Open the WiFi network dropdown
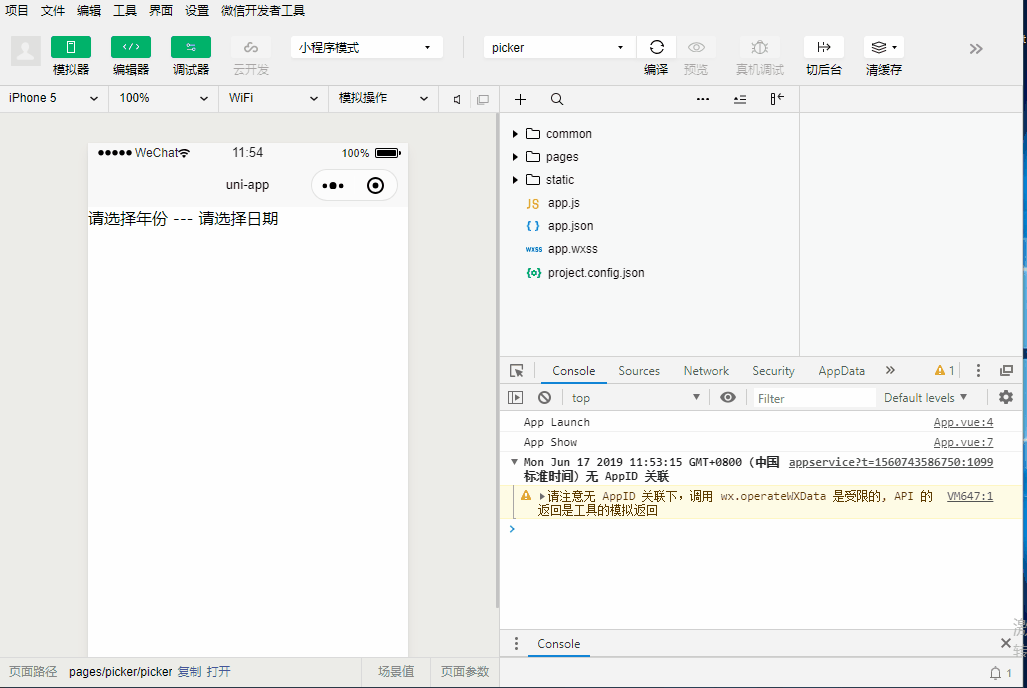This screenshot has width=1027, height=688. tap(273, 98)
